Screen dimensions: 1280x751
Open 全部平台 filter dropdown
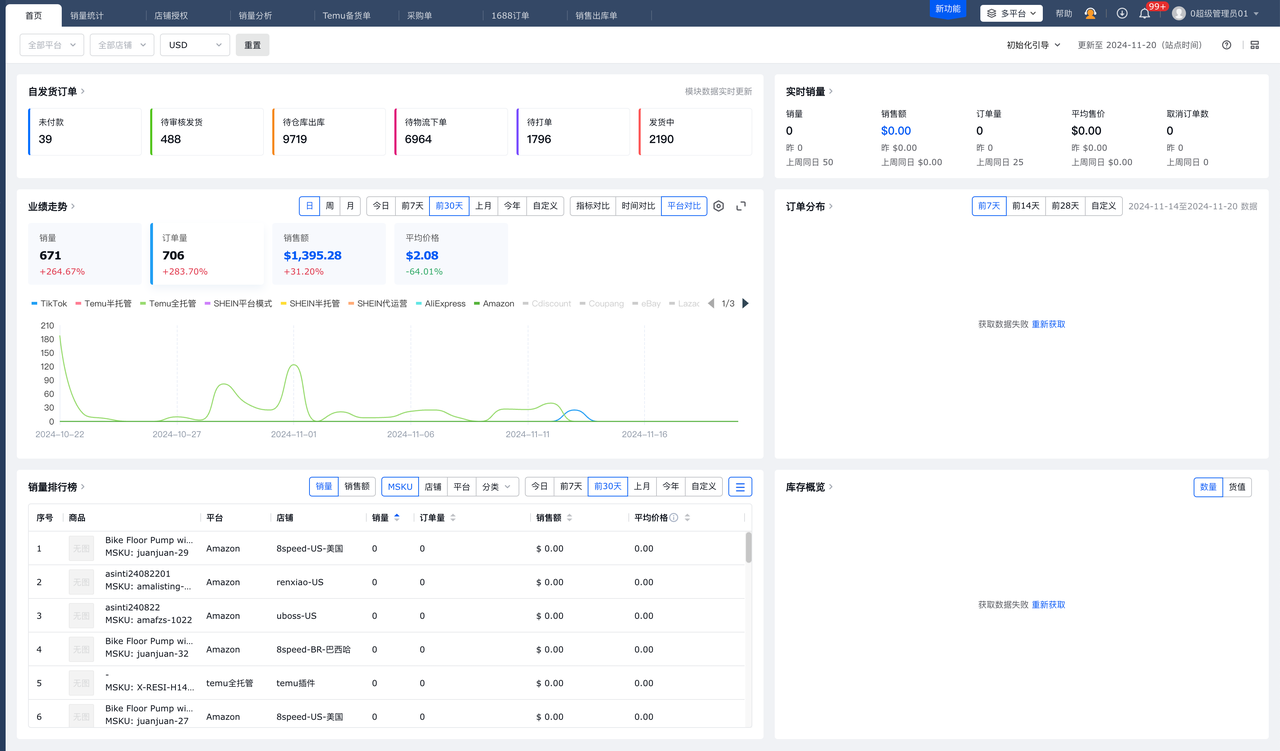tap(52, 45)
